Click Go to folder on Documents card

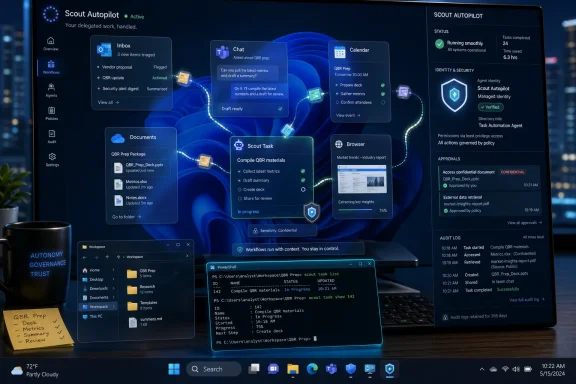tap(126, 217)
